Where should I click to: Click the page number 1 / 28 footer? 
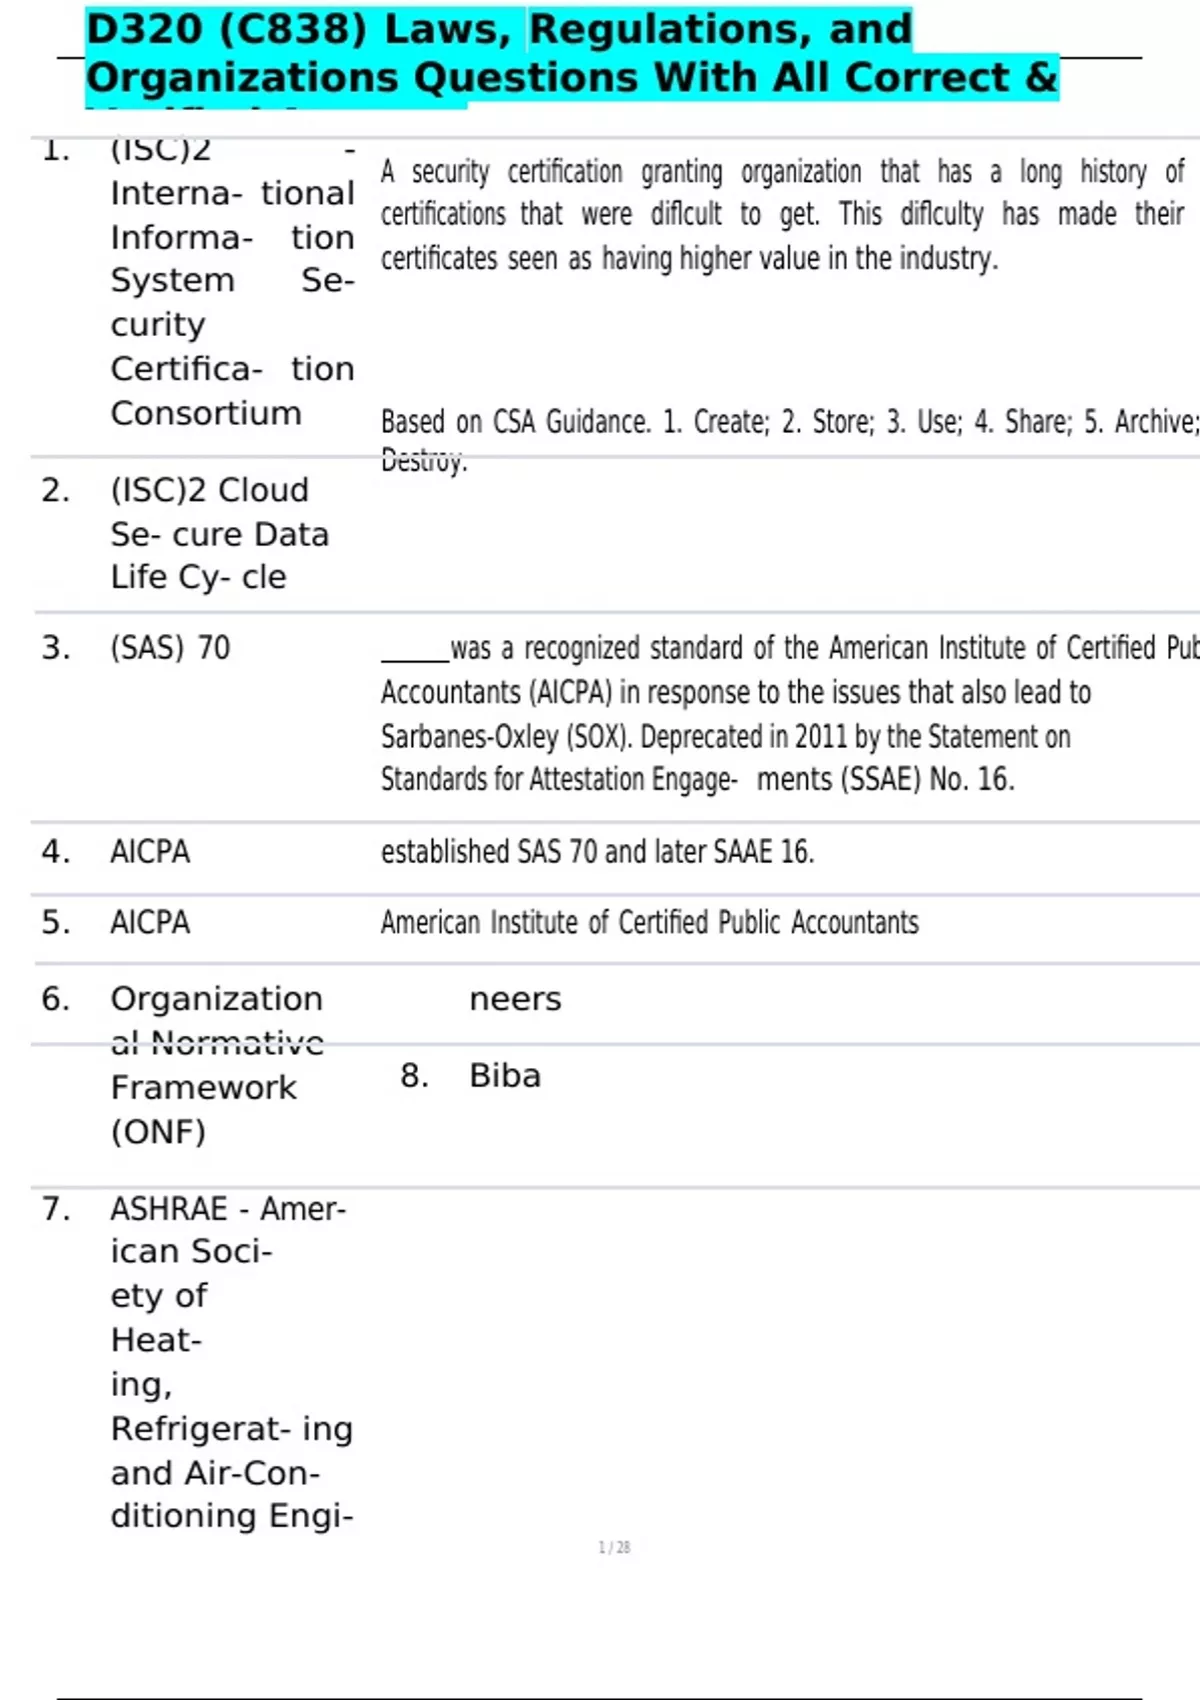[x=614, y=1547]
